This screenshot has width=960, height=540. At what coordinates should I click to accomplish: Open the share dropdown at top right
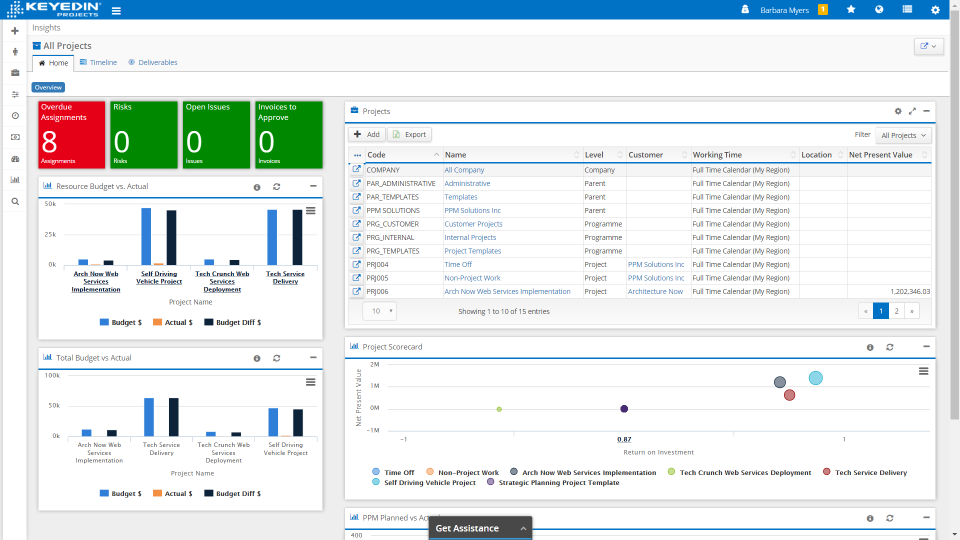[x=928, y=46]
